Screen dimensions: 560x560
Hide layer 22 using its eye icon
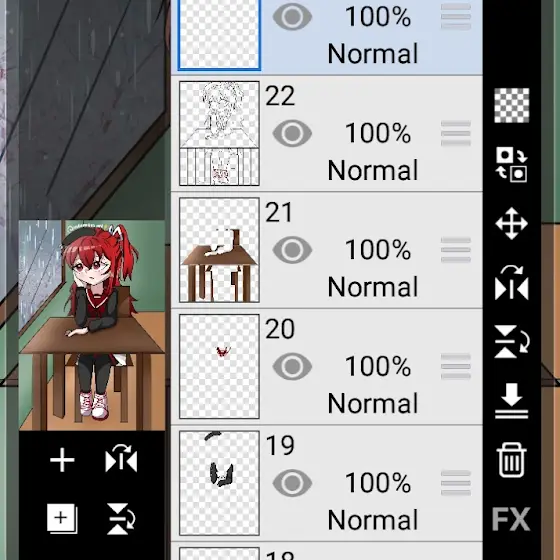[x=292, y=134]
